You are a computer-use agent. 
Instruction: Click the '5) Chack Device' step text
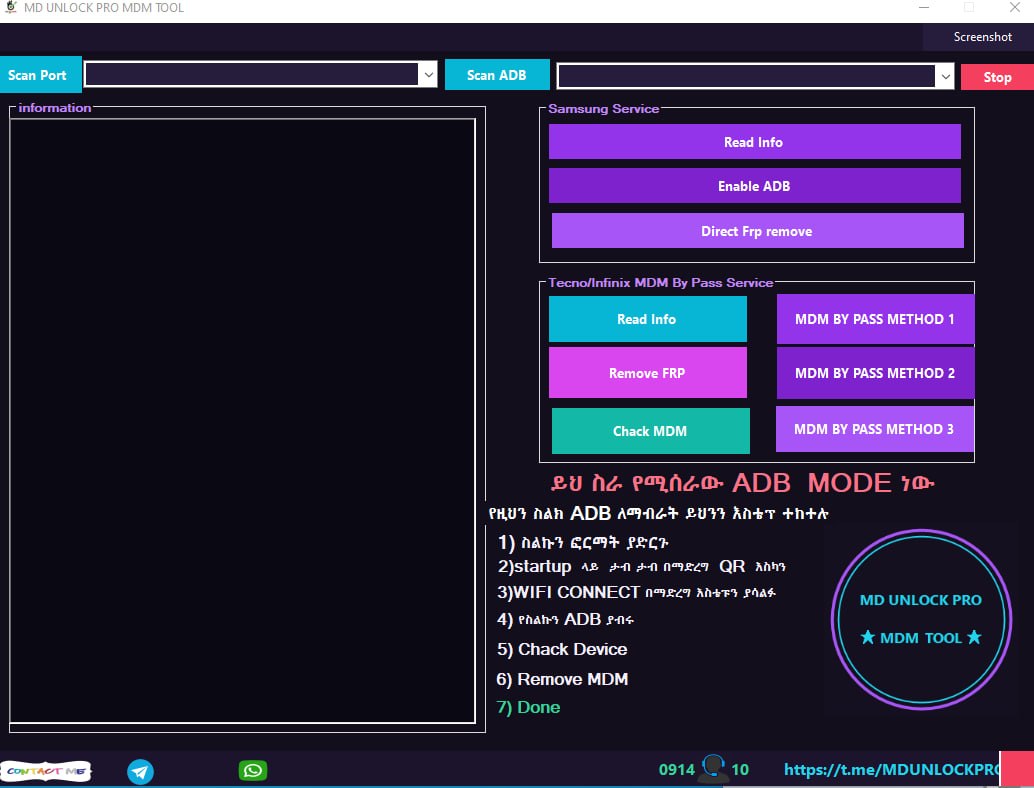pos(562,650)
